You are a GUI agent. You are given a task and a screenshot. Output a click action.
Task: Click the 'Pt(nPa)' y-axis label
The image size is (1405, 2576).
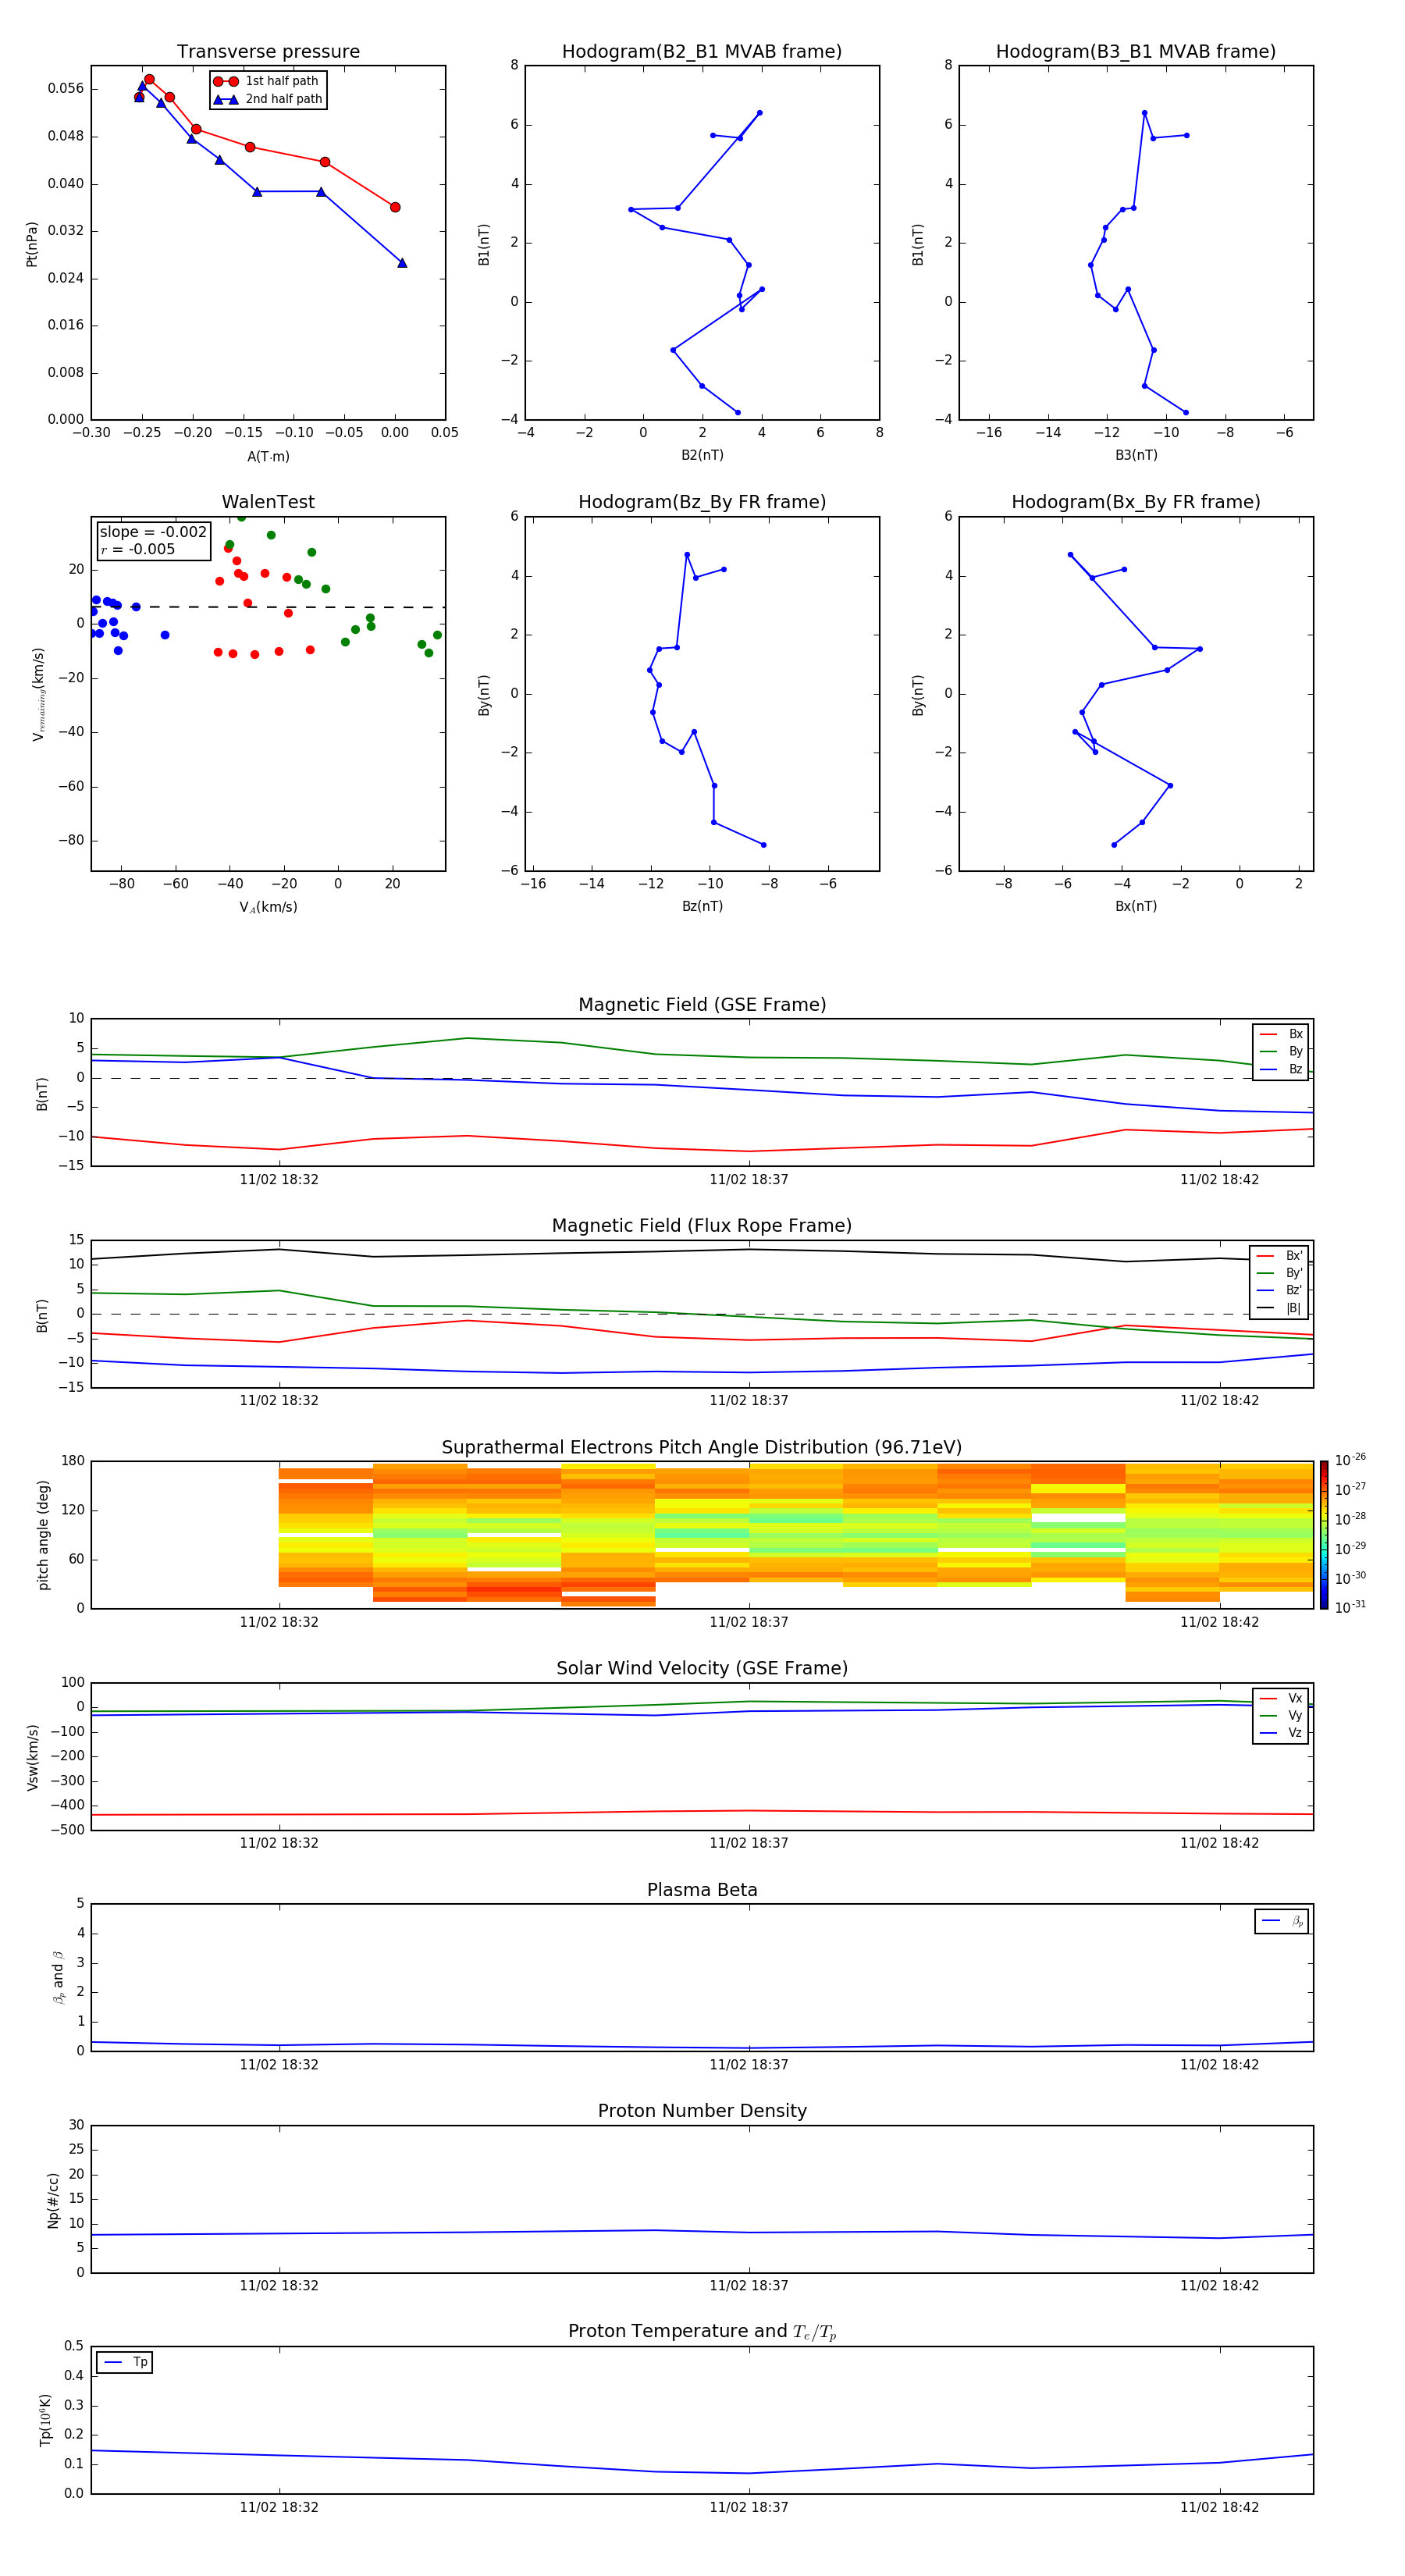32,243
